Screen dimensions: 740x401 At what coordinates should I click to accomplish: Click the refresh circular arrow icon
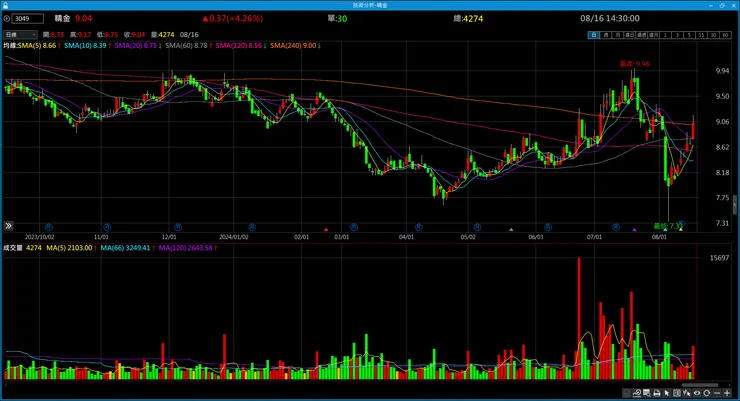(x=706, y=393)
